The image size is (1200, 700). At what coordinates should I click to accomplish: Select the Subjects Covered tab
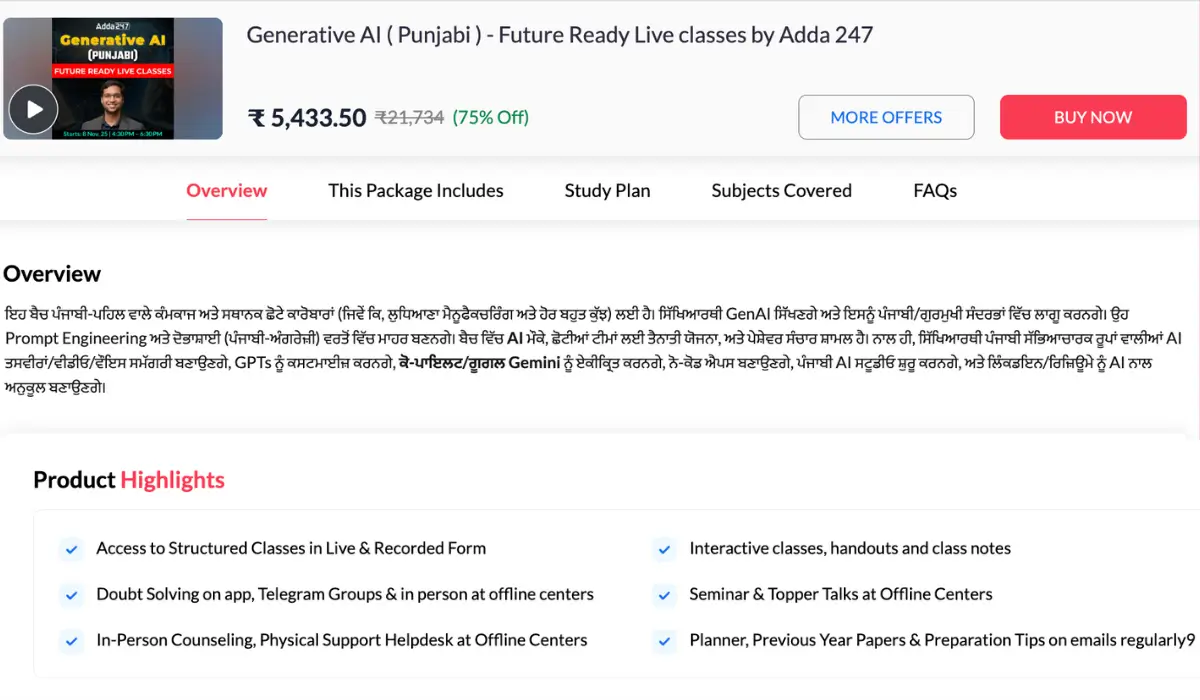781,190
